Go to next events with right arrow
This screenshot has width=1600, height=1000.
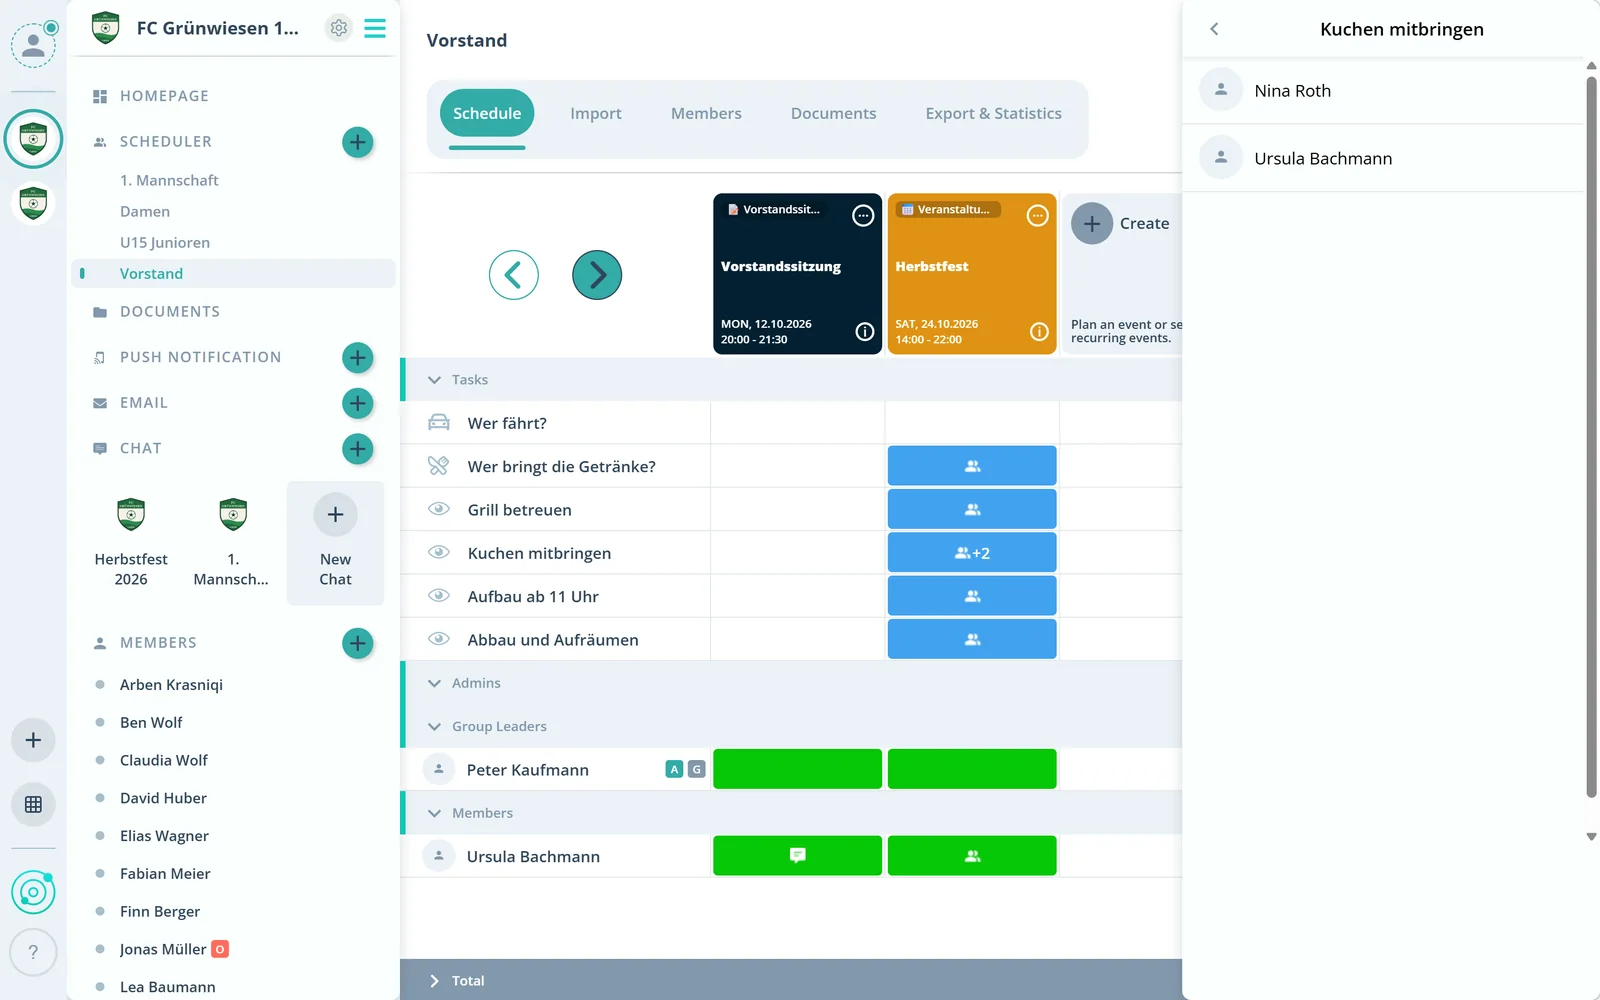tap(597, 275)
